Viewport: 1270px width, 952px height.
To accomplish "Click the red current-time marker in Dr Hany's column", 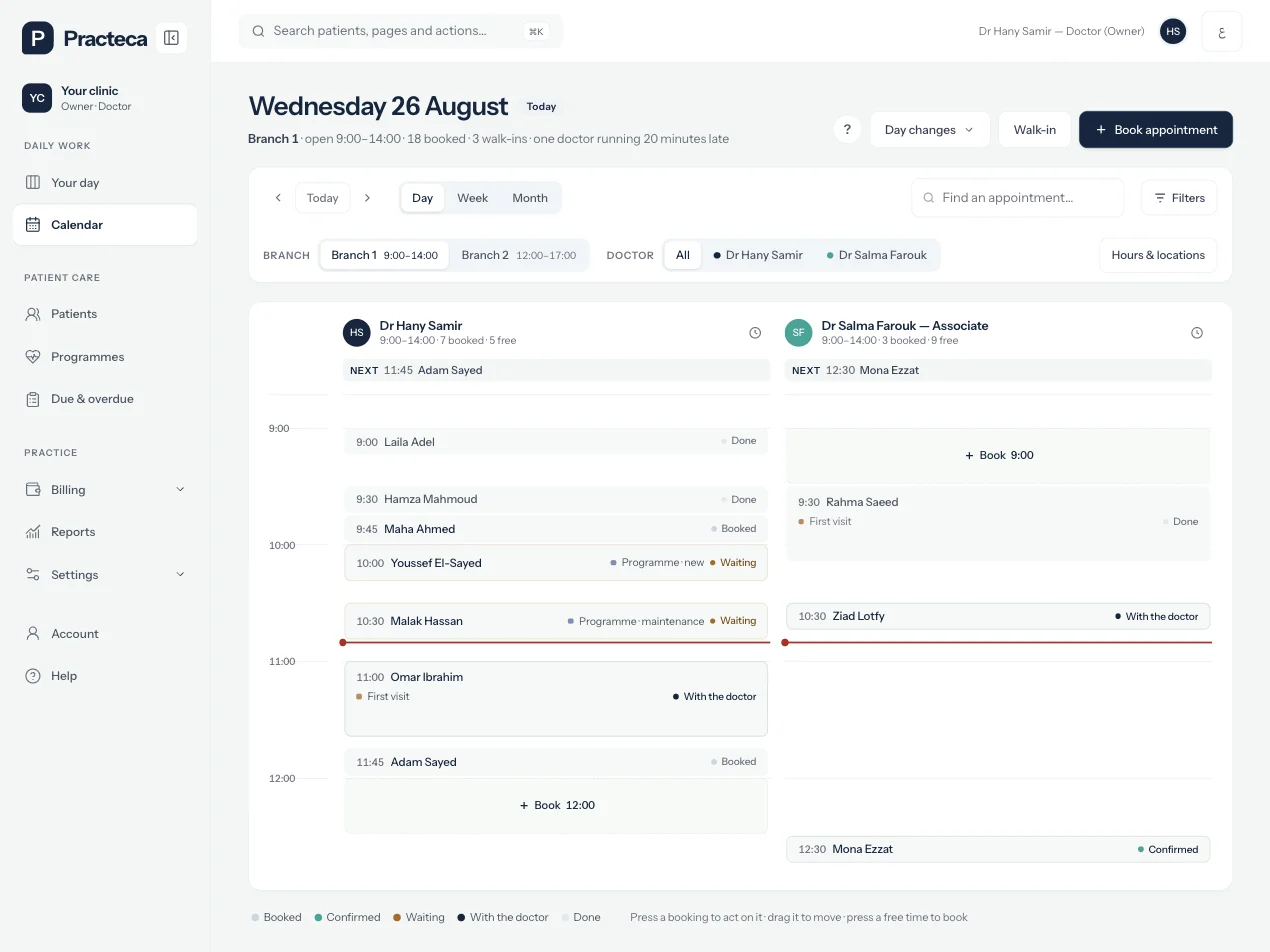I will click(343, 642).
